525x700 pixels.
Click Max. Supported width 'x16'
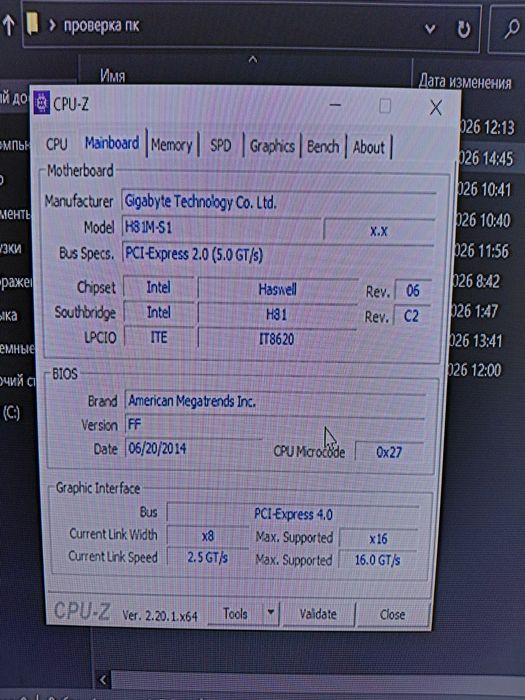point(378,539)
